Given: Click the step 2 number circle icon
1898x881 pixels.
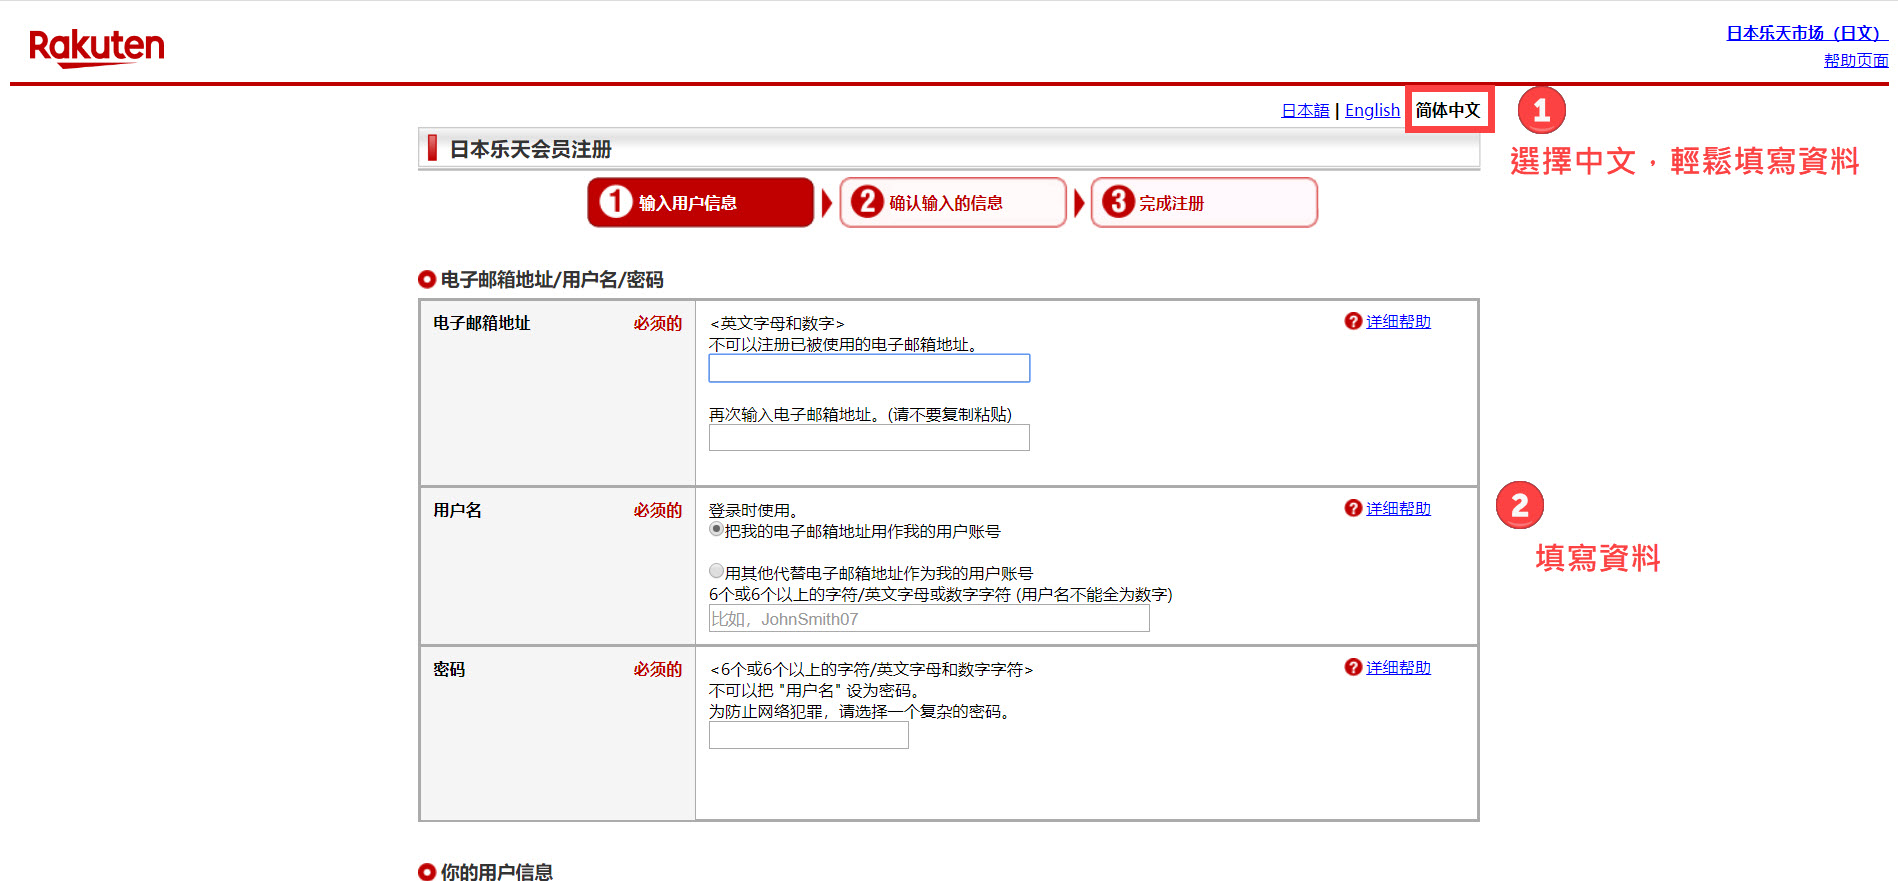Looking at the screenshot, I should coord(866,202).
